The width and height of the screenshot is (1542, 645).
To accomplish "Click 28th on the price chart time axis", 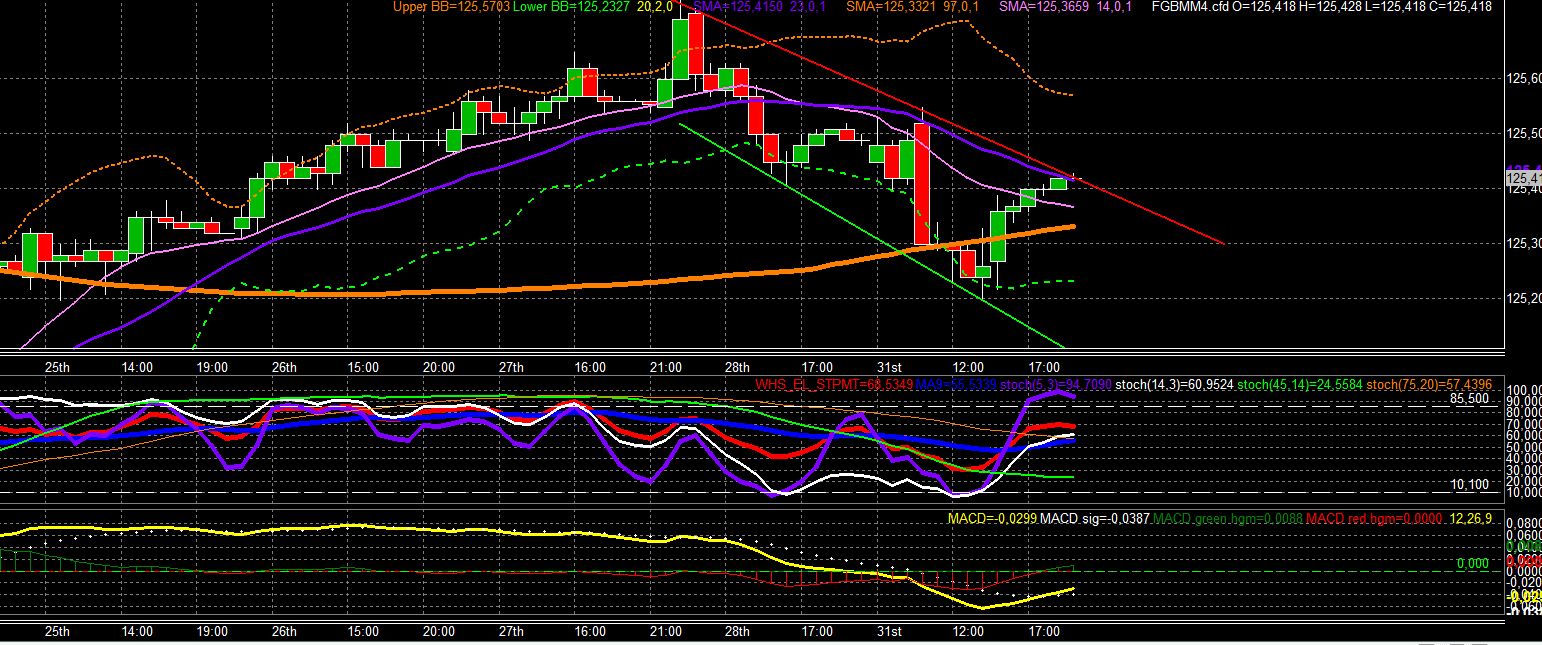I will [x=737, y=367].
